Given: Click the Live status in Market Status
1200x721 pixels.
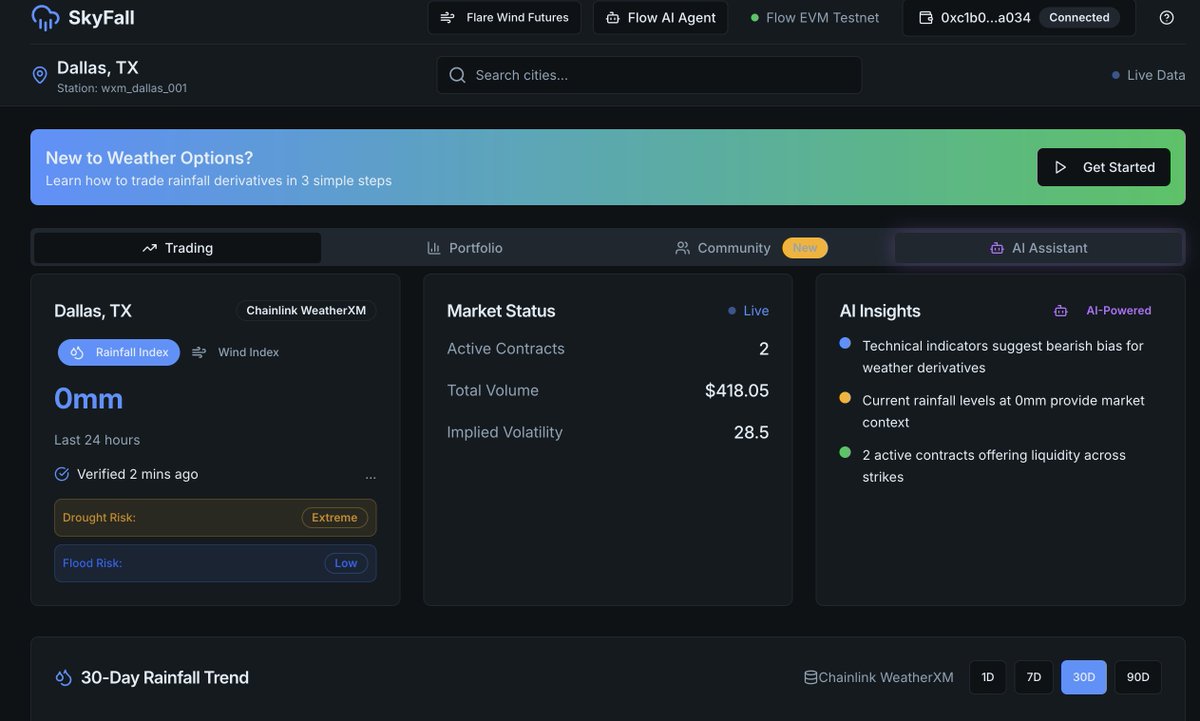Looking at the screenshot, I should [749, 311].
